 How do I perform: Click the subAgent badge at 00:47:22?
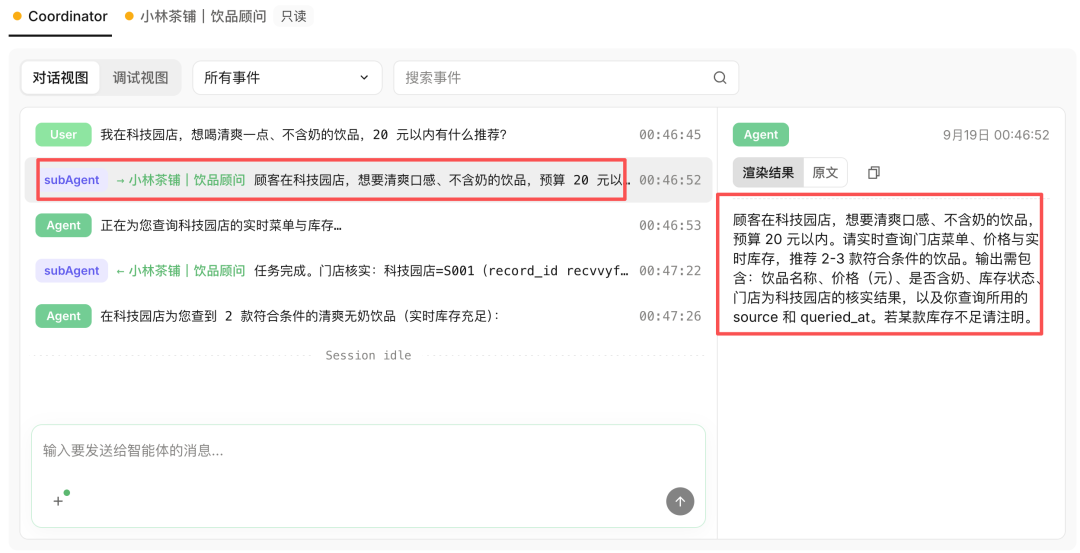(72, 271)
